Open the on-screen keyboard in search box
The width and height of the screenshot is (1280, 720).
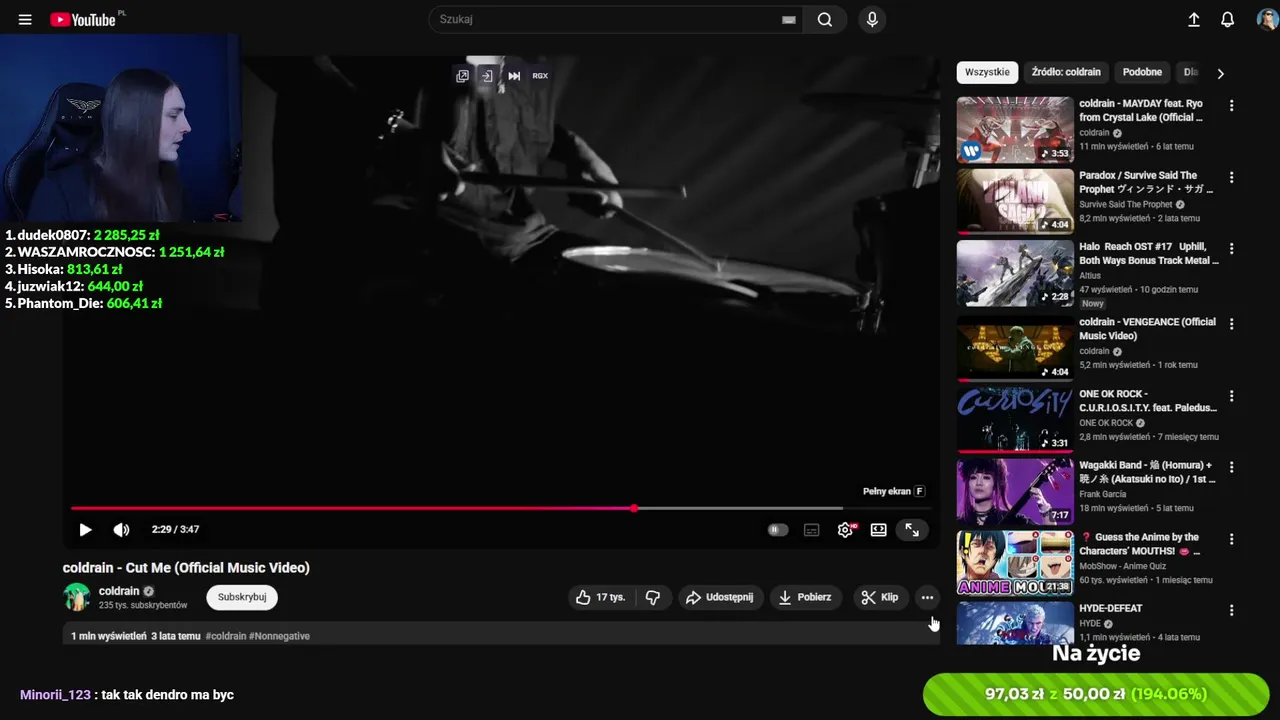(x=789, y=19)
